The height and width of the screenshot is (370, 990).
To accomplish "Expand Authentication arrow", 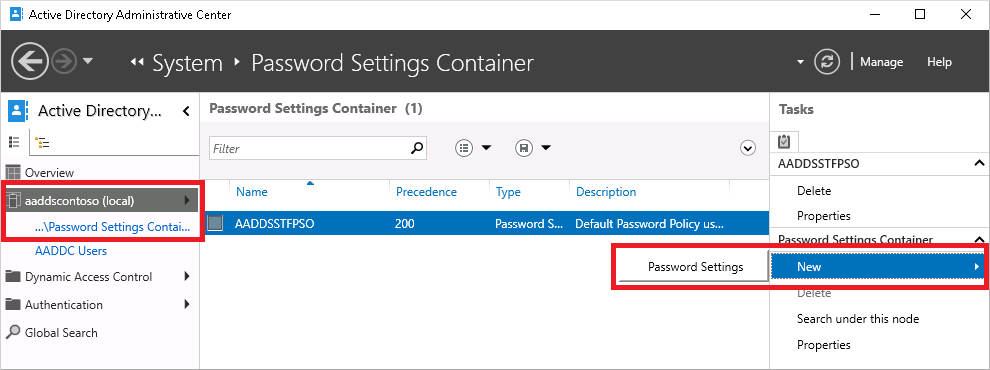I will (187, 304).
